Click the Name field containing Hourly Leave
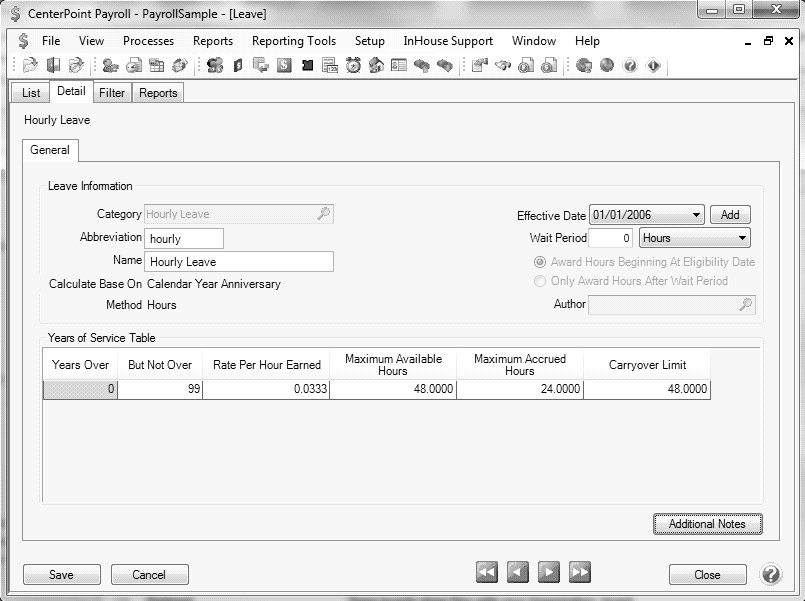805x601 pixels. 239,262
